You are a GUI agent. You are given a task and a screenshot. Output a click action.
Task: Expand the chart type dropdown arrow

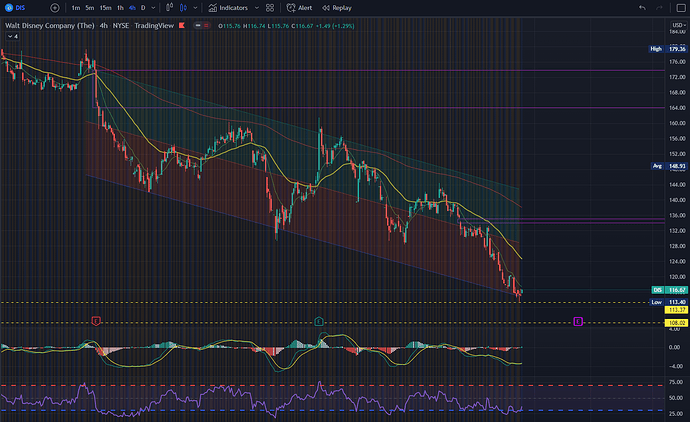pos(195,8)
